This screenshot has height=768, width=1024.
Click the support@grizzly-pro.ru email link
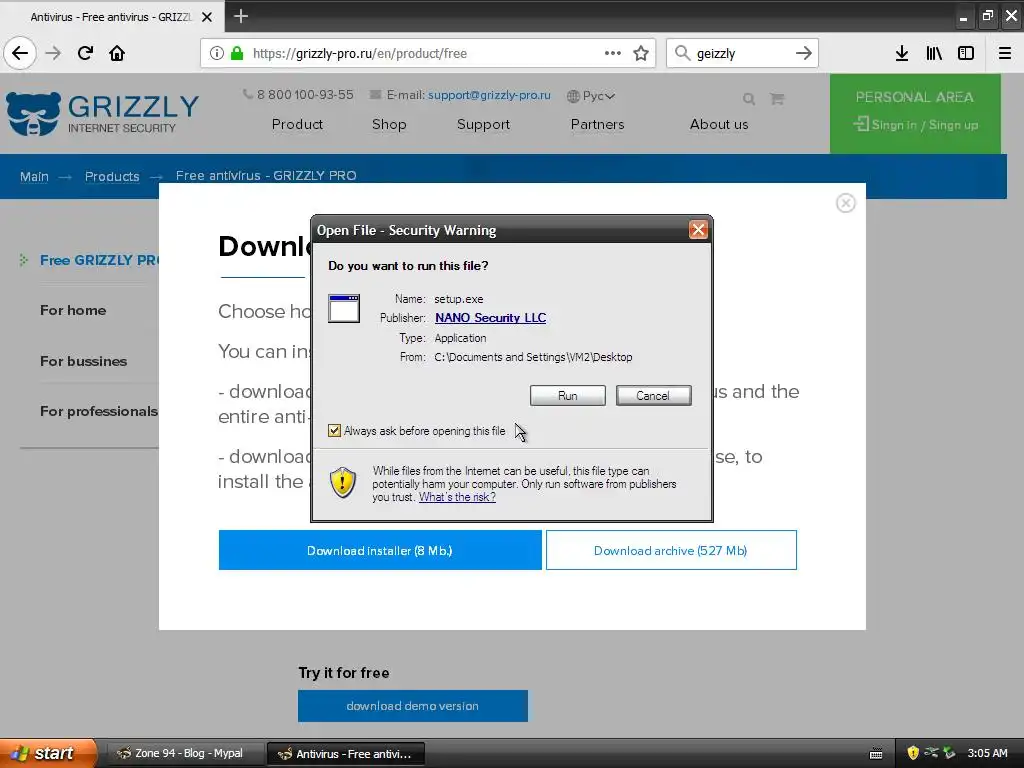(489, 95)
